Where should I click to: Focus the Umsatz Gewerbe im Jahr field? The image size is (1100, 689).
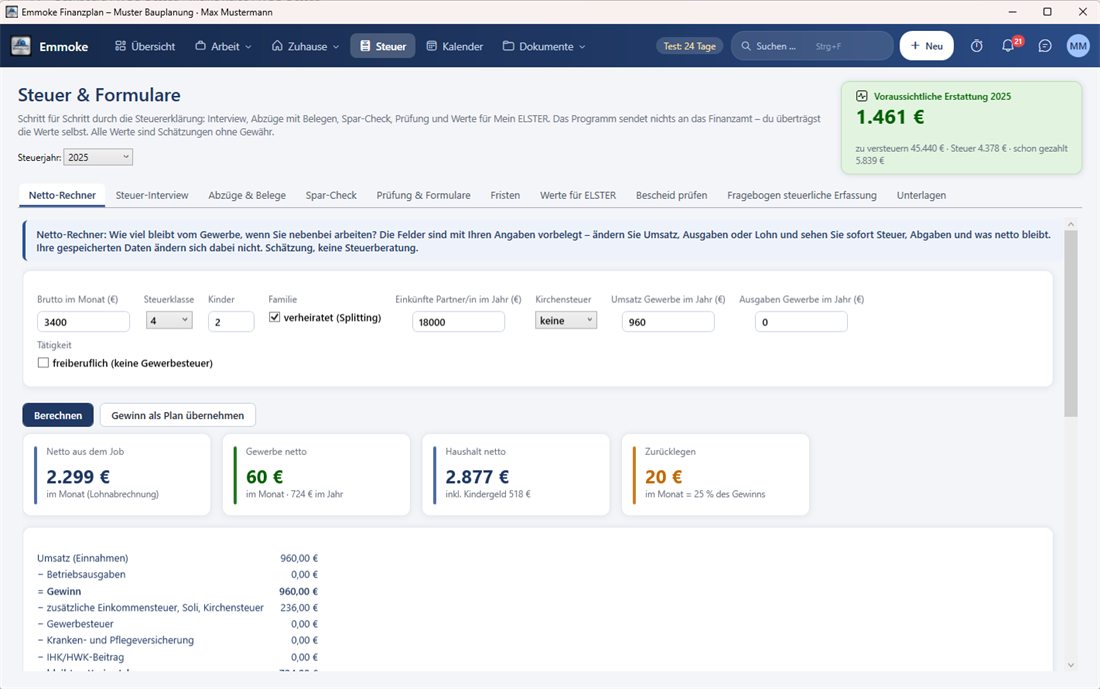(x=668, y=321)
